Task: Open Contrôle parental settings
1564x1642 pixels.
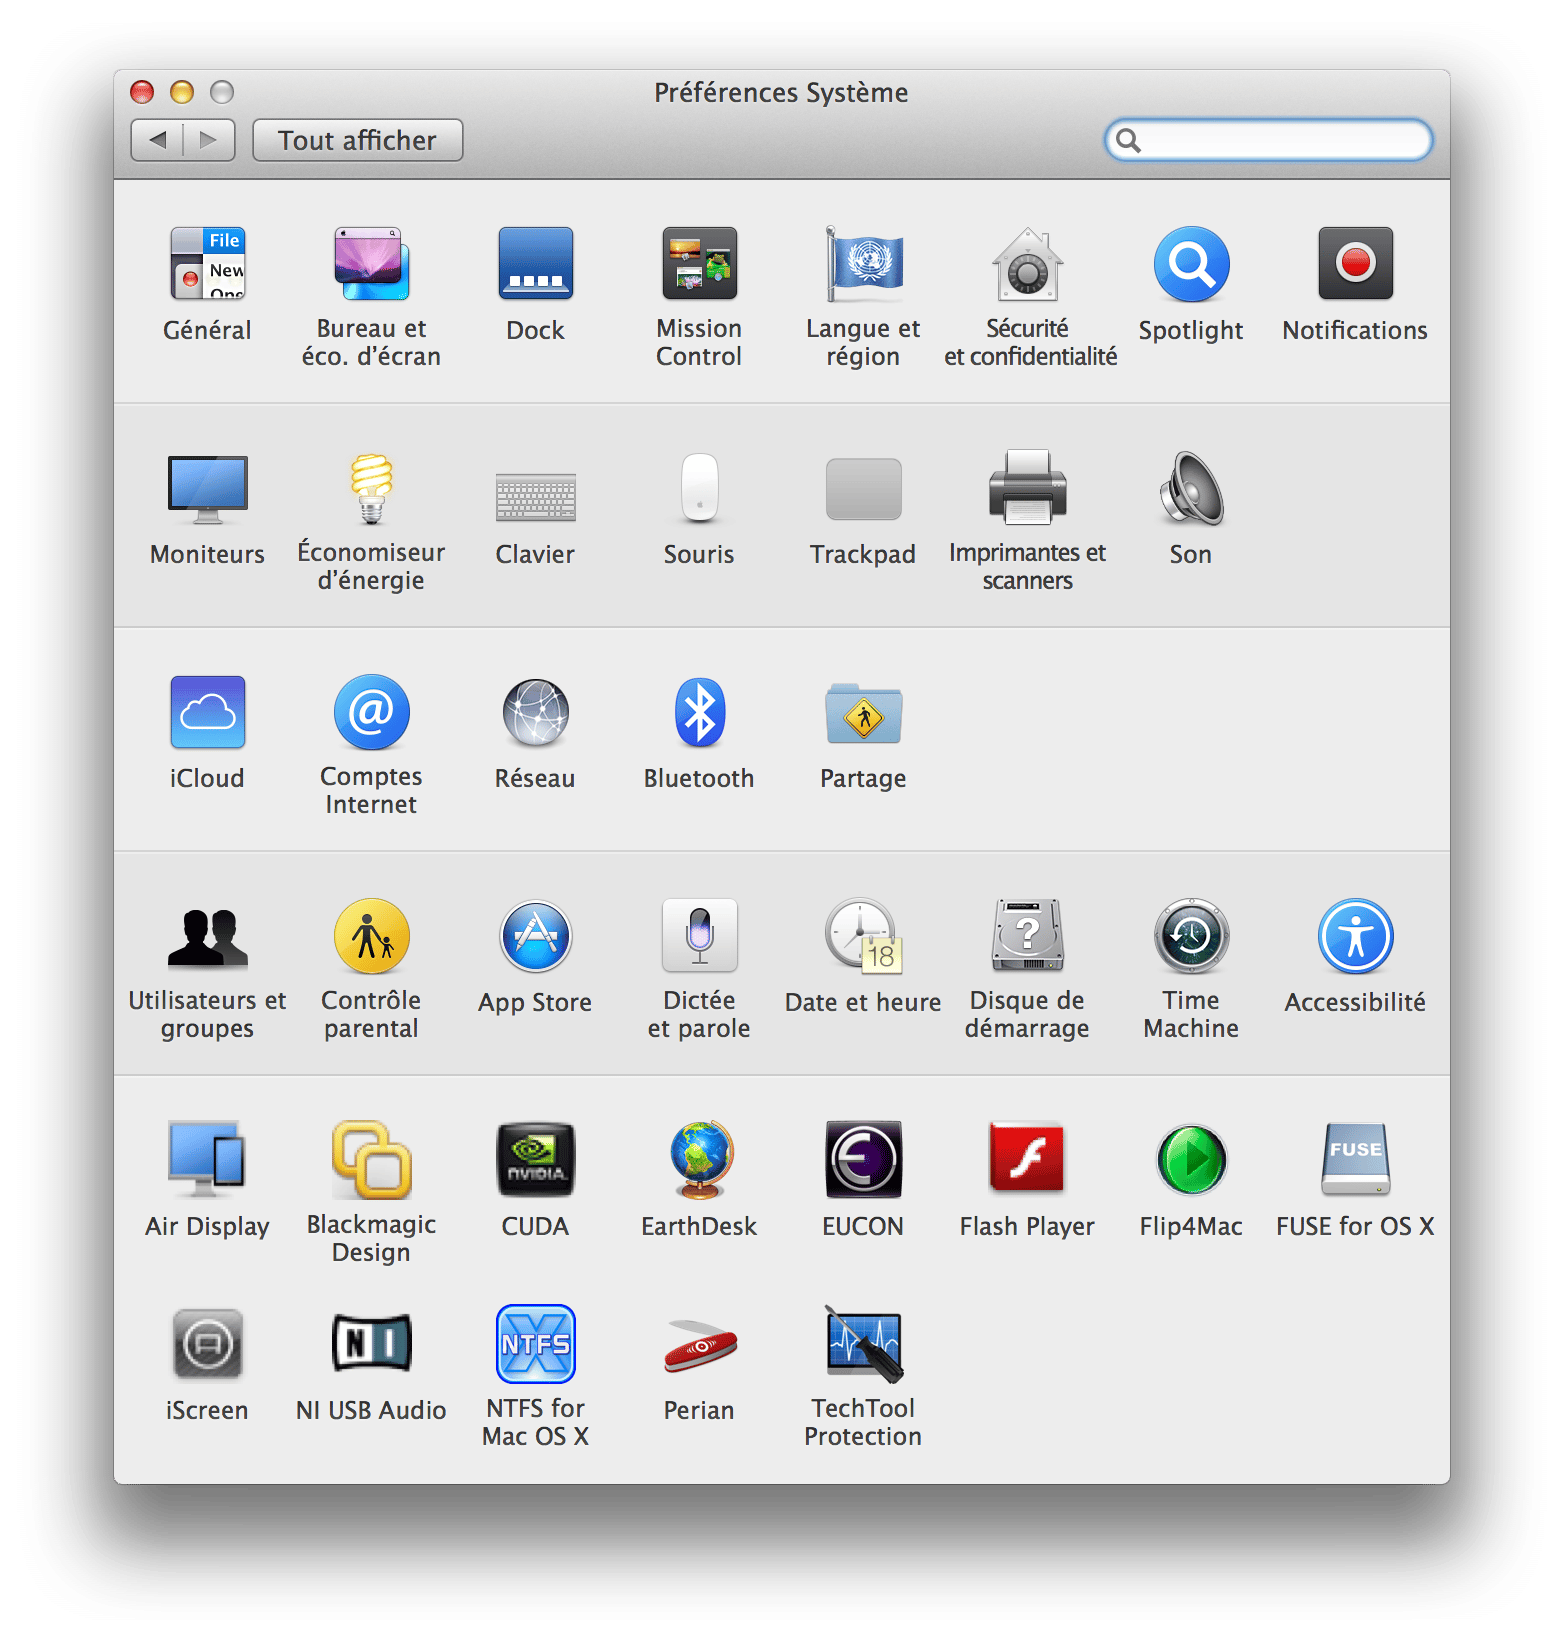Action: point(371,936)
